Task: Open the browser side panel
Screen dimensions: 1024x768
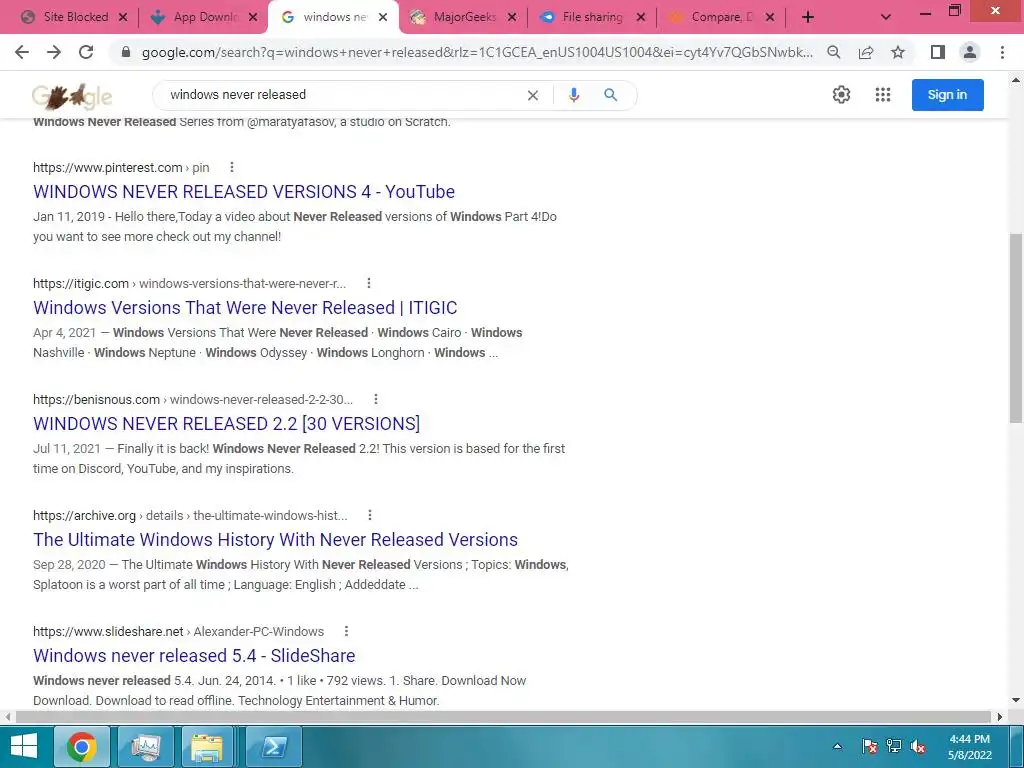Action: (x=938, y=52)
